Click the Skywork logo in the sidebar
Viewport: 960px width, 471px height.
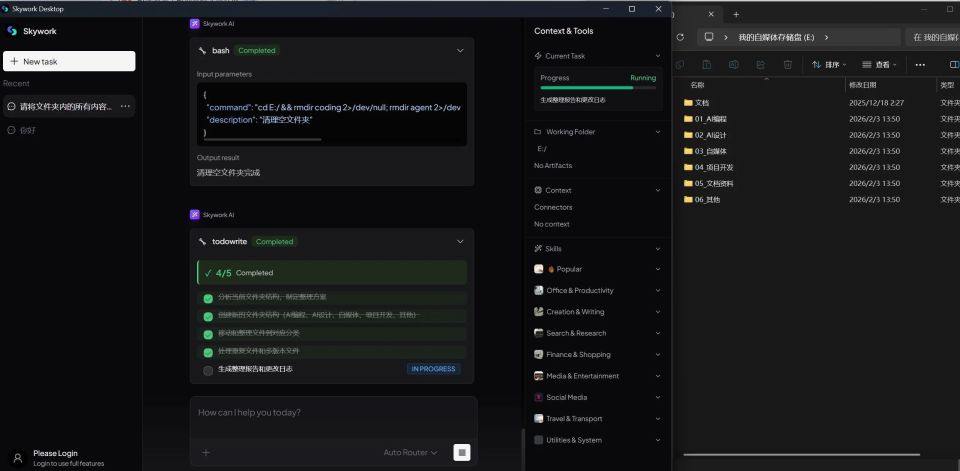(x=12, y=31)
